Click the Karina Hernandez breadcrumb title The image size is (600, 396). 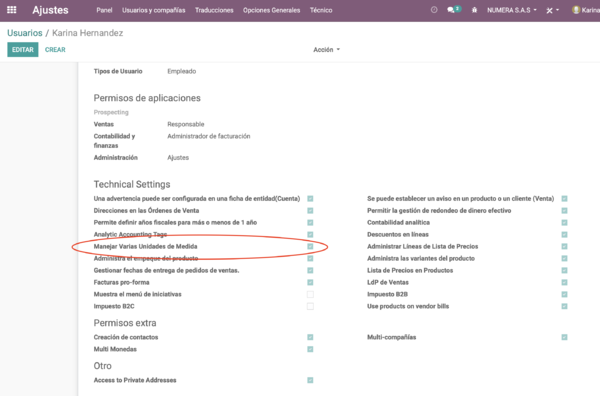pyautogui.click(x=88, y=33)
